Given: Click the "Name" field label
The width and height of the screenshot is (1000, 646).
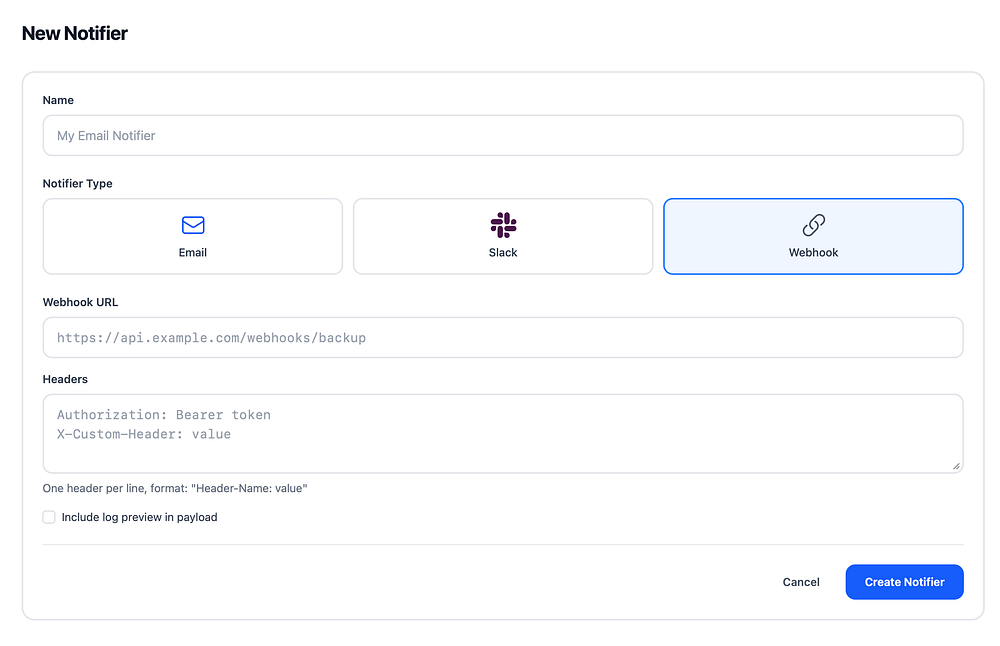Looking at the screenshot, I should 58,100.
